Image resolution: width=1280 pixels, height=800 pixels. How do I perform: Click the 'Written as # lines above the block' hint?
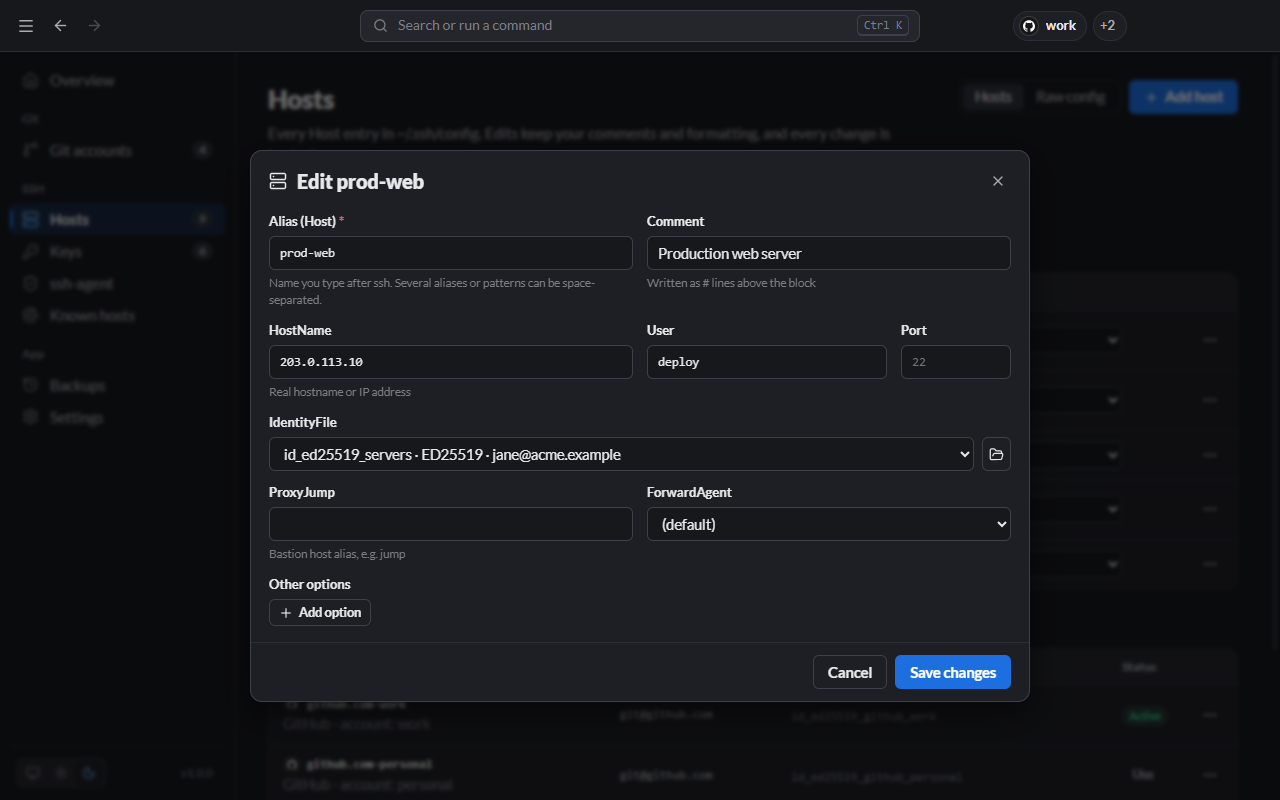pyautogui.click(x=731, y=283)
